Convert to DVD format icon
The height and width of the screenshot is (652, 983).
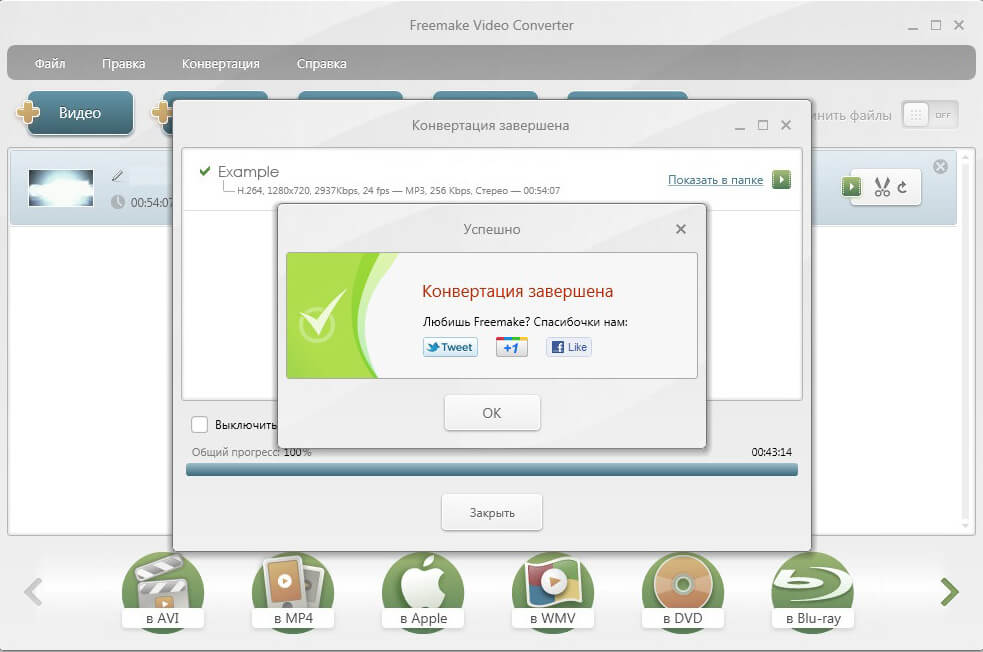683,591
